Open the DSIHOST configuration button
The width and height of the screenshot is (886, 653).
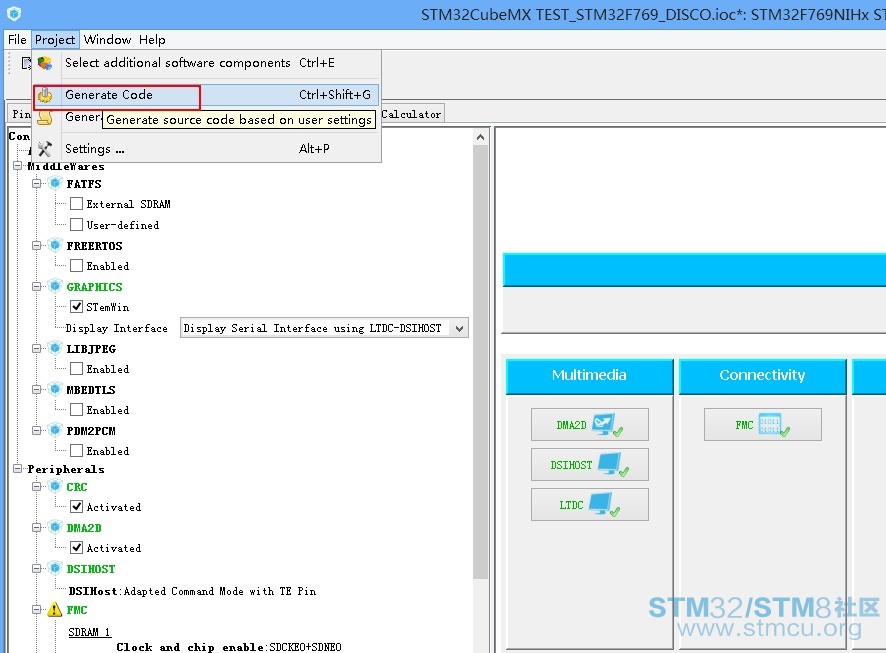(589, 465)
